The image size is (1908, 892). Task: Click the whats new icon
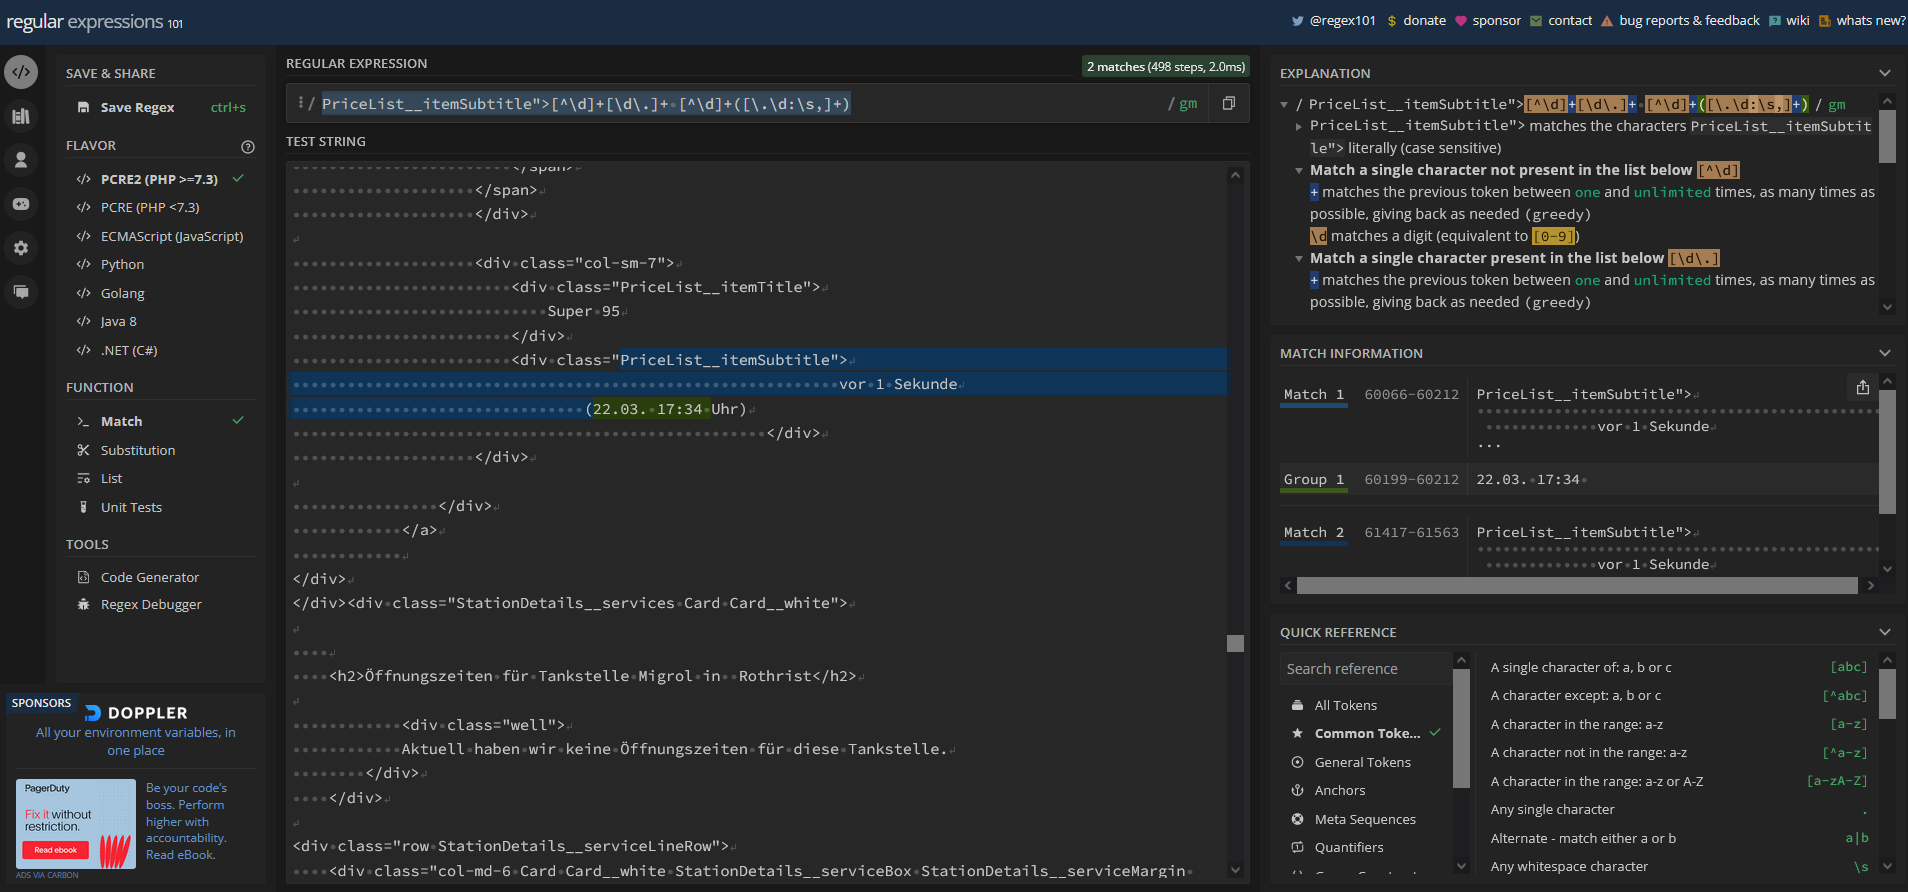point(1825,21)
